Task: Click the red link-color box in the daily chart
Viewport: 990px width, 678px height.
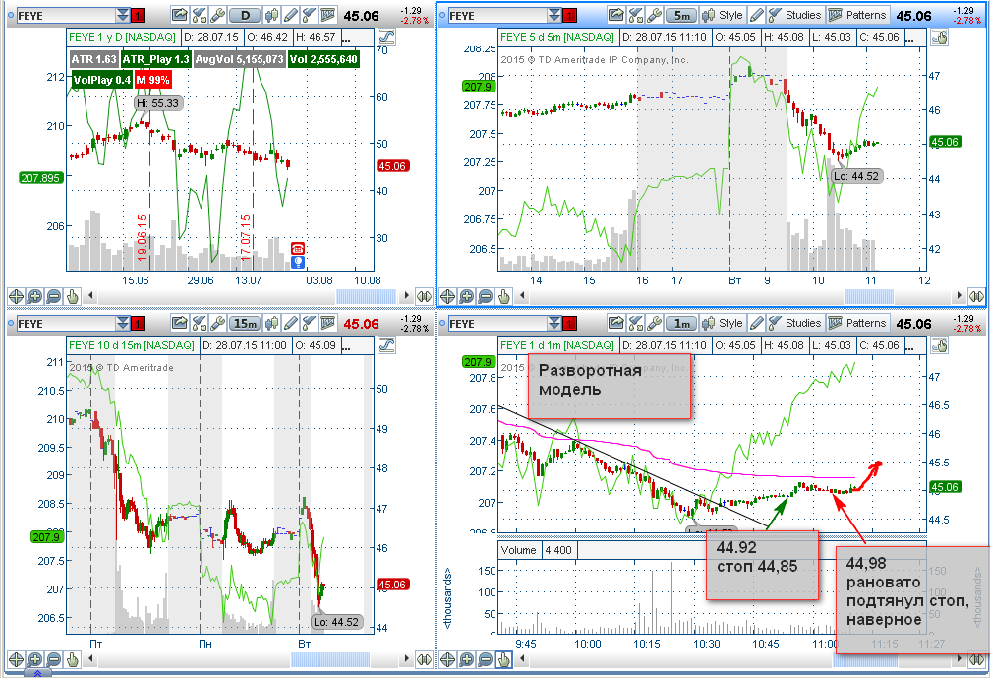Action: [x=138, y=16]
